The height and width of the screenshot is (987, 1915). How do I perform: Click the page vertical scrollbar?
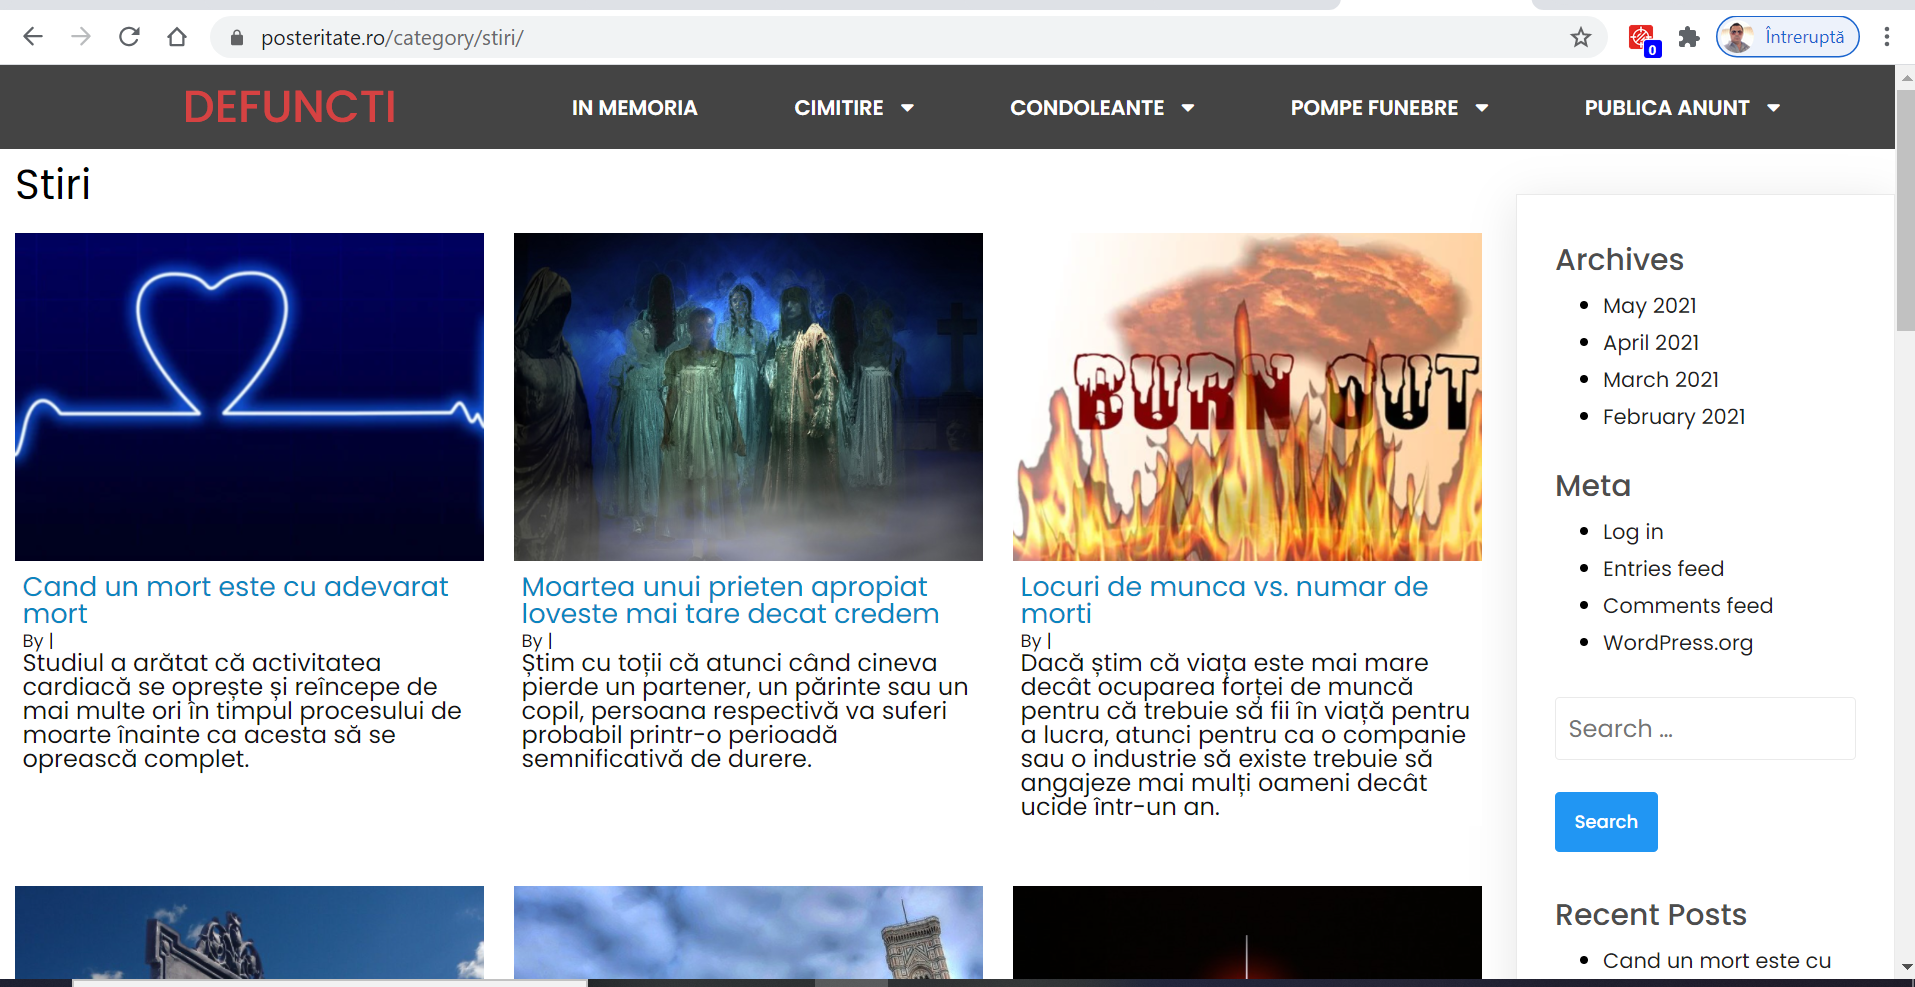tap(1905, 500)
